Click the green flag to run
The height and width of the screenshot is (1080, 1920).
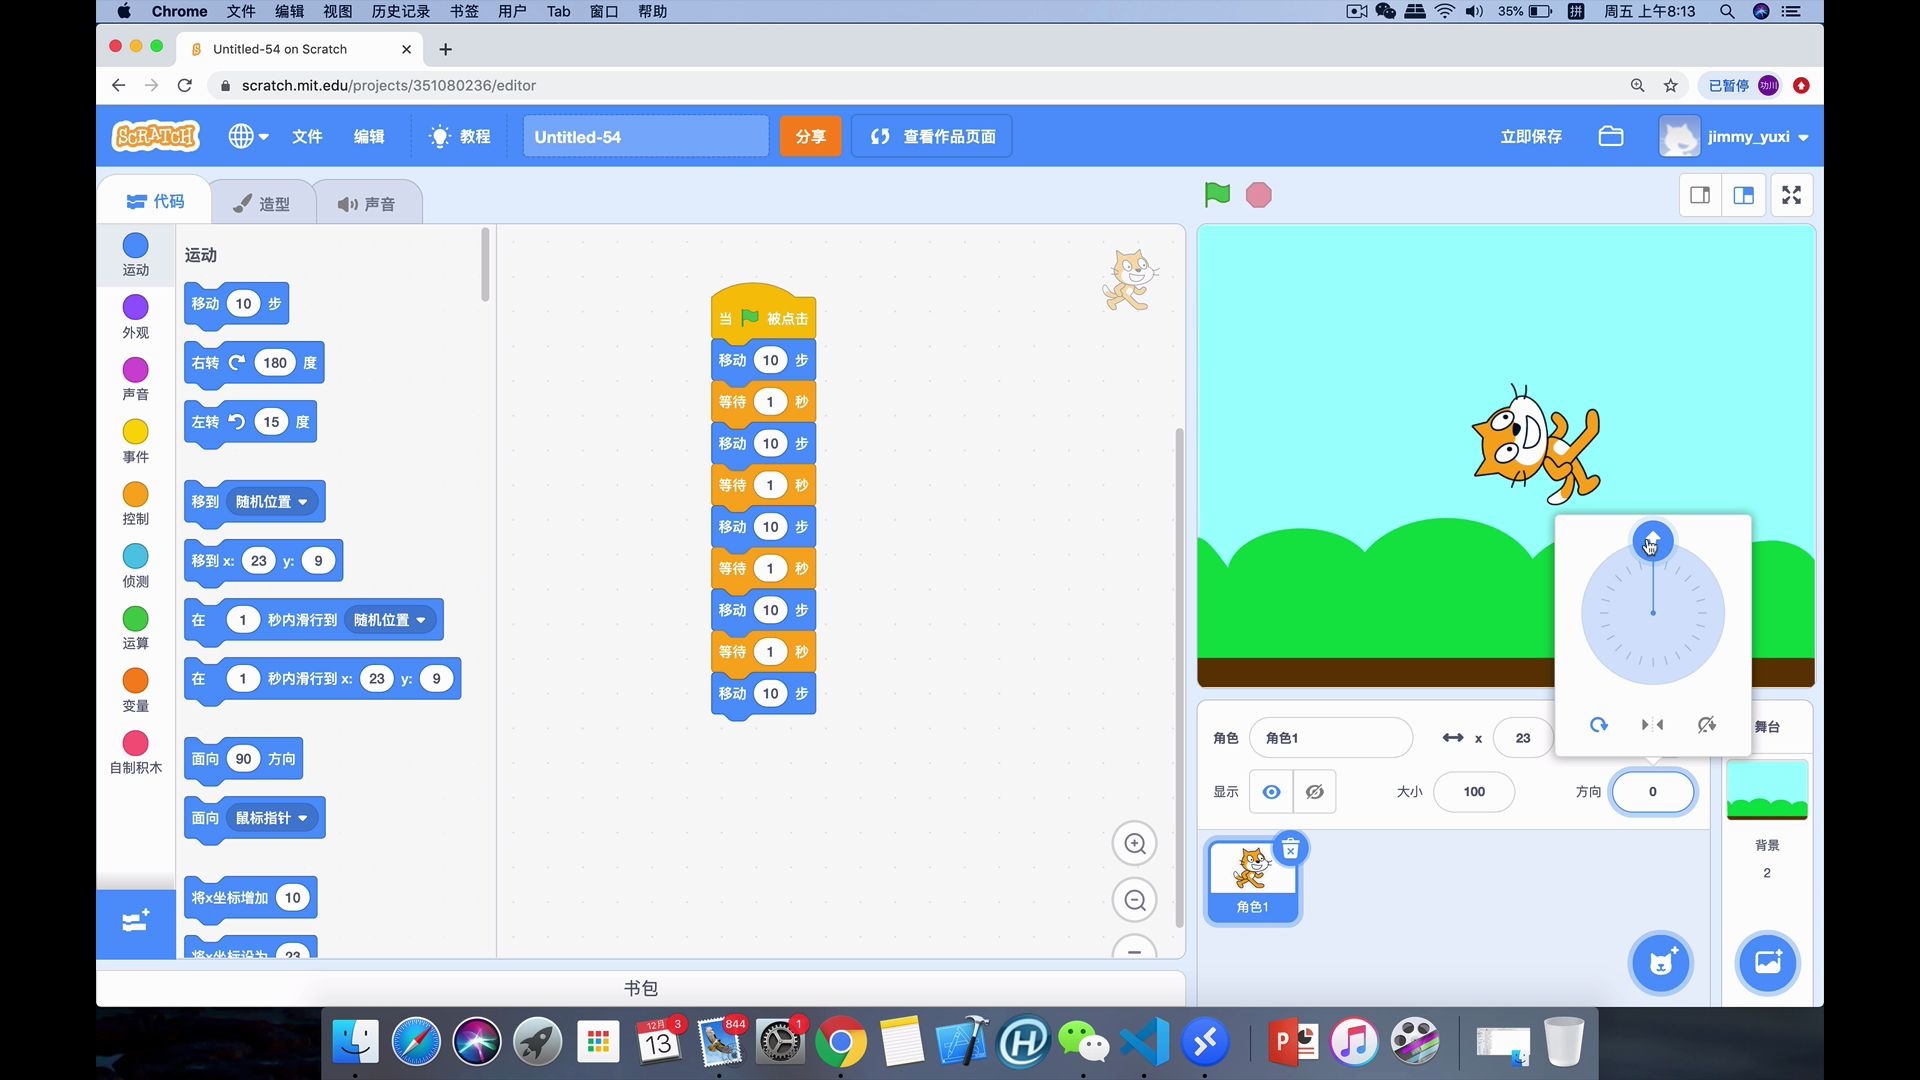point(1217,195)
